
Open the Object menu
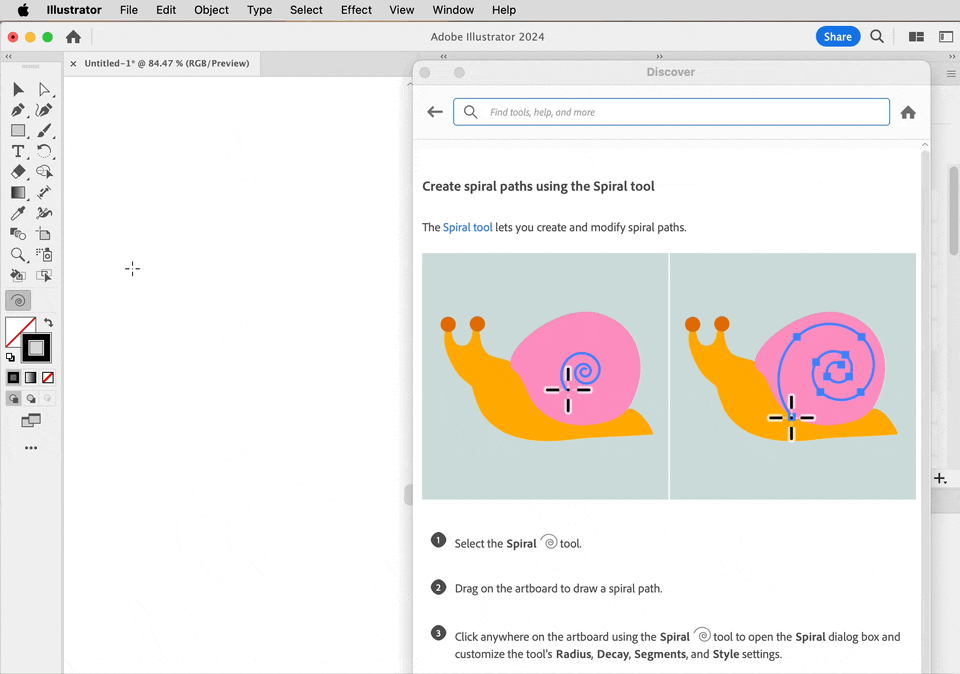(211, 10)
